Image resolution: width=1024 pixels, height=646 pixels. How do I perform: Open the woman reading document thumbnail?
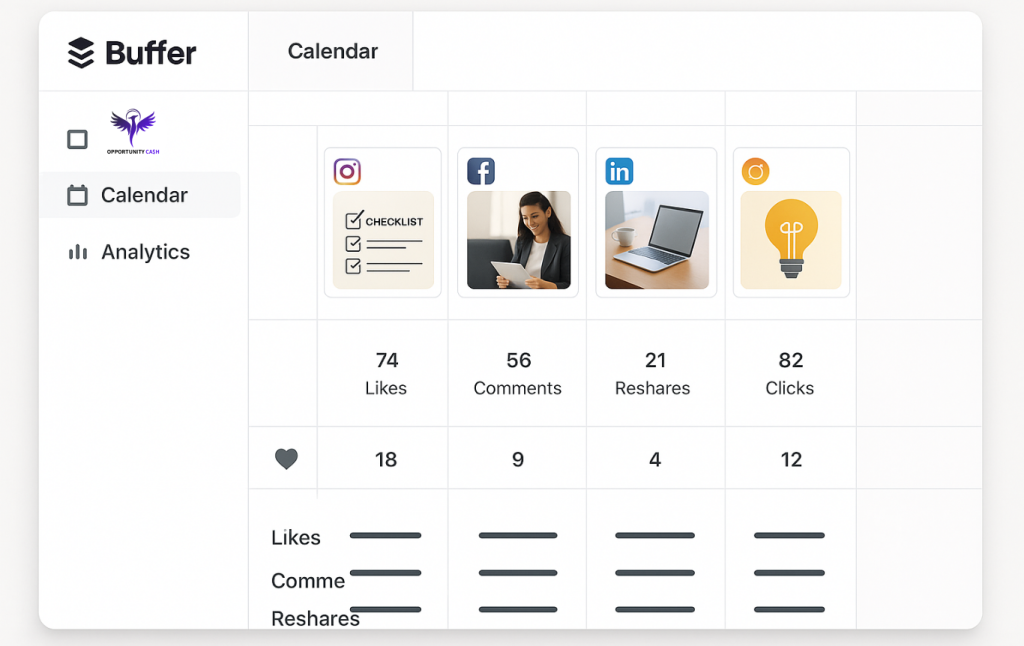tap(518, 240)
